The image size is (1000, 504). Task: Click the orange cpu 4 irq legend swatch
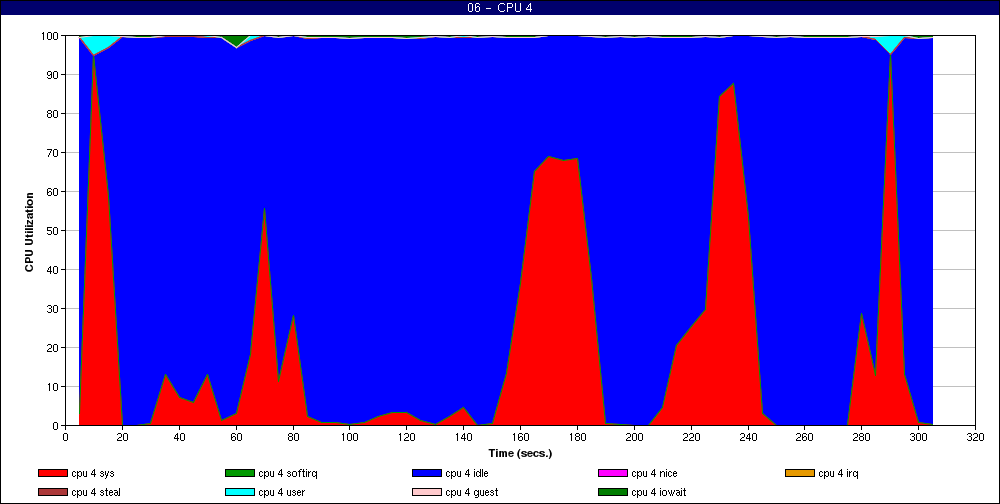tap(800, 473)
